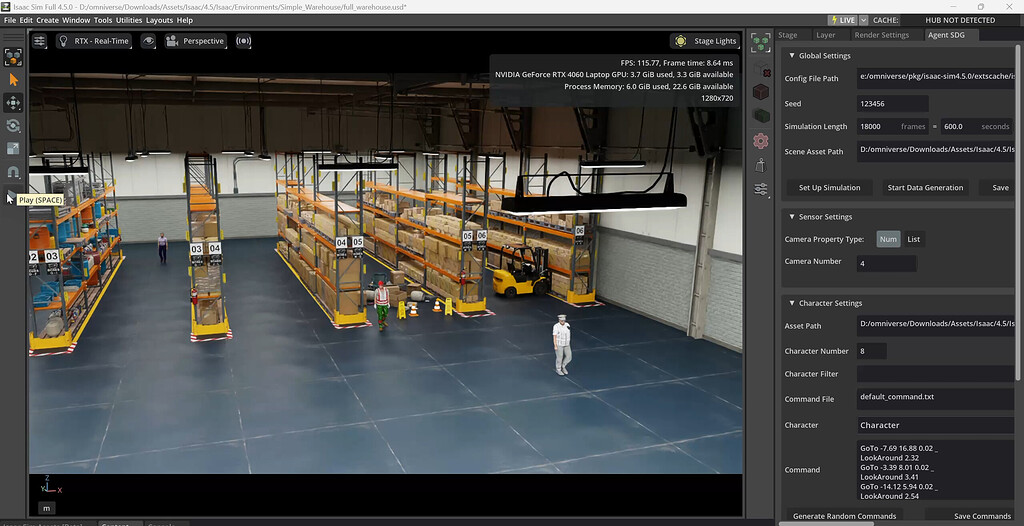Open viewport settings sliders icon
Image resolution: width=1024 pixels, height=526 pixels.
coord(40,41)
